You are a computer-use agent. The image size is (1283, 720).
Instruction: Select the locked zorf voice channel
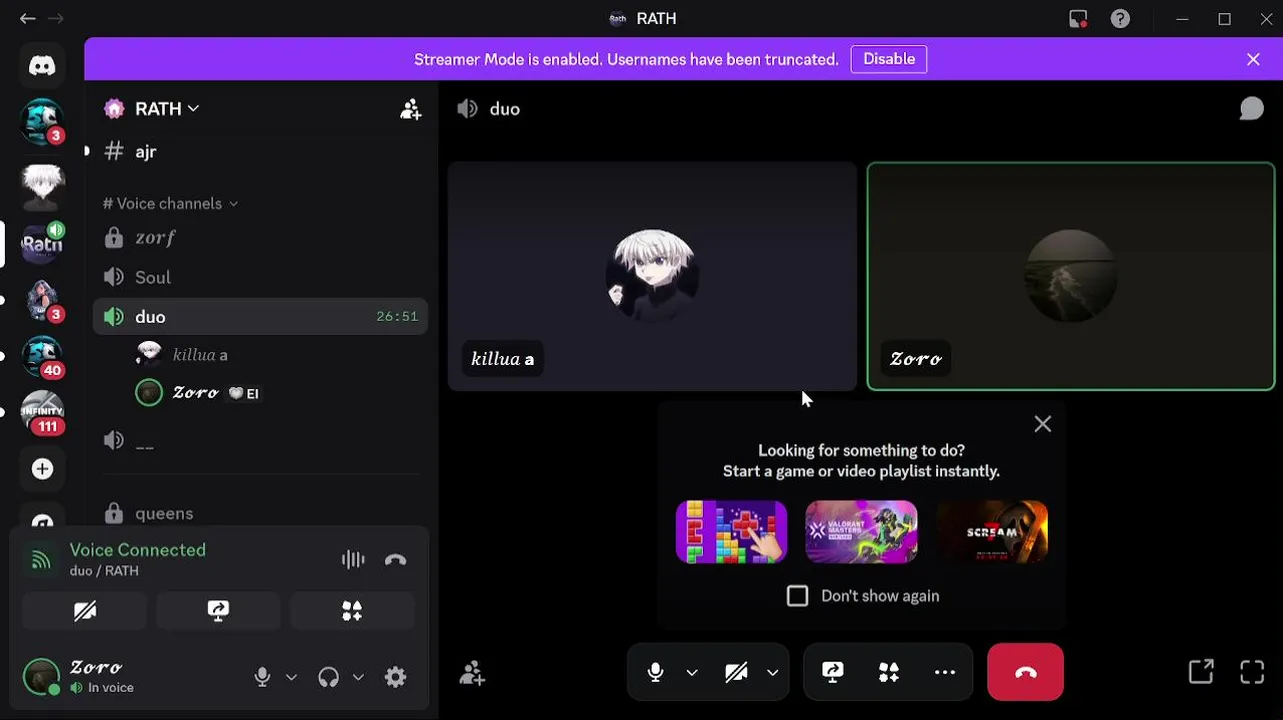click(x=260, y=238)
